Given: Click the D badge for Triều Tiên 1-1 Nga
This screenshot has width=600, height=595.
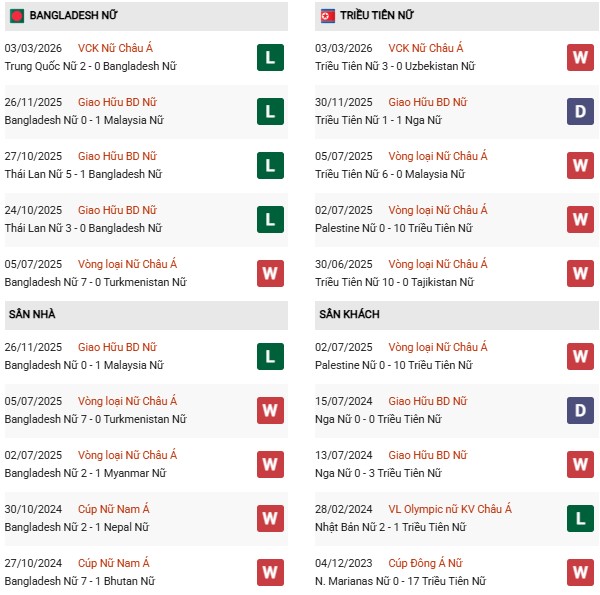Looking at the screenshot, I should click(580, 111).
